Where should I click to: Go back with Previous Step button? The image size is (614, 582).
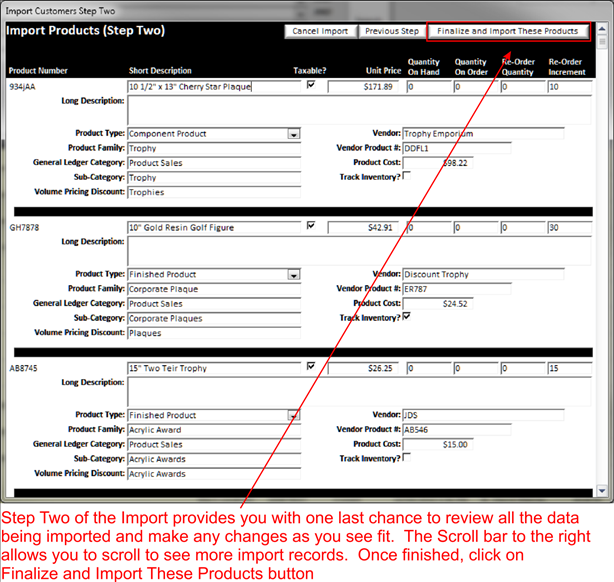(x=392, y=31)
